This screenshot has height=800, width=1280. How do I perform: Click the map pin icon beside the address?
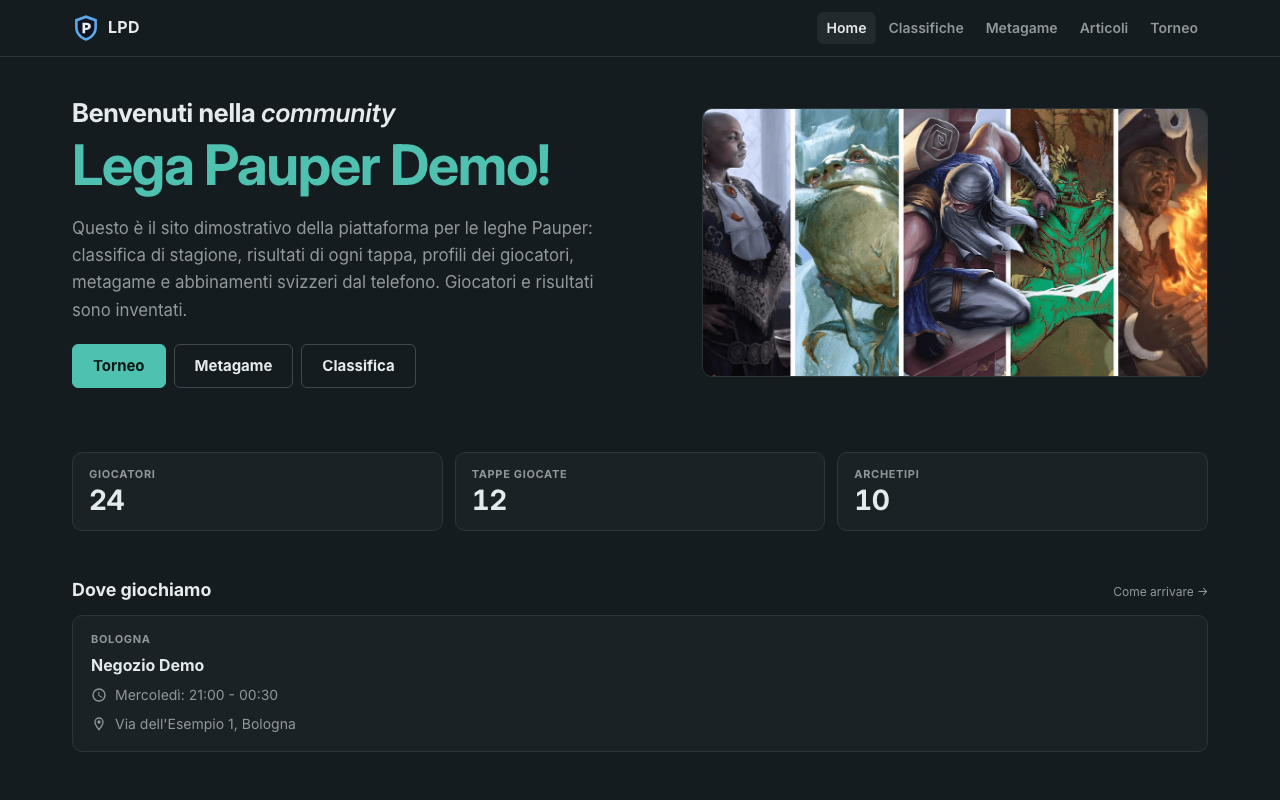coord(99,724)
